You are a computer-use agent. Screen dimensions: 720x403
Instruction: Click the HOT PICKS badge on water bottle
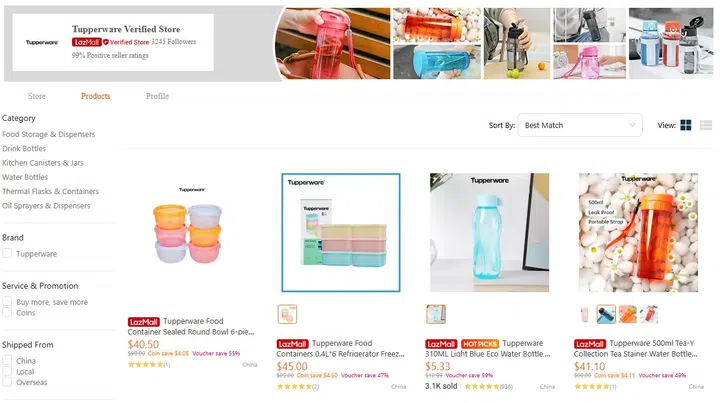(480, 344)
